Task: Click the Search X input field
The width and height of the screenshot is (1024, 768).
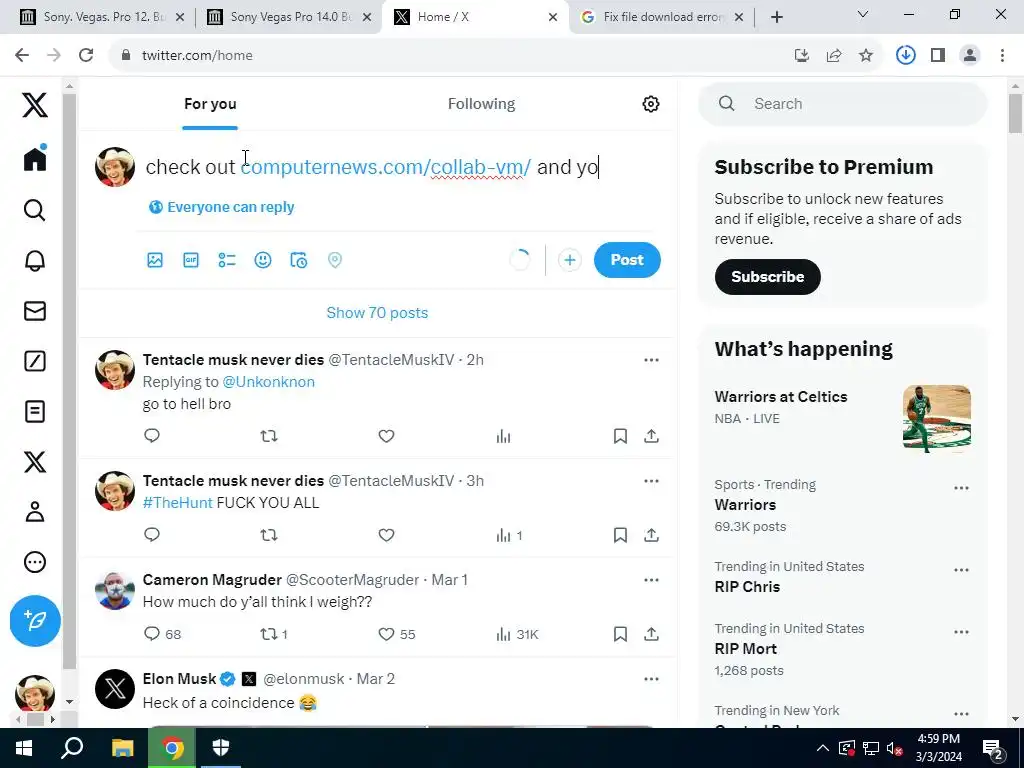Action: [842, 104]
